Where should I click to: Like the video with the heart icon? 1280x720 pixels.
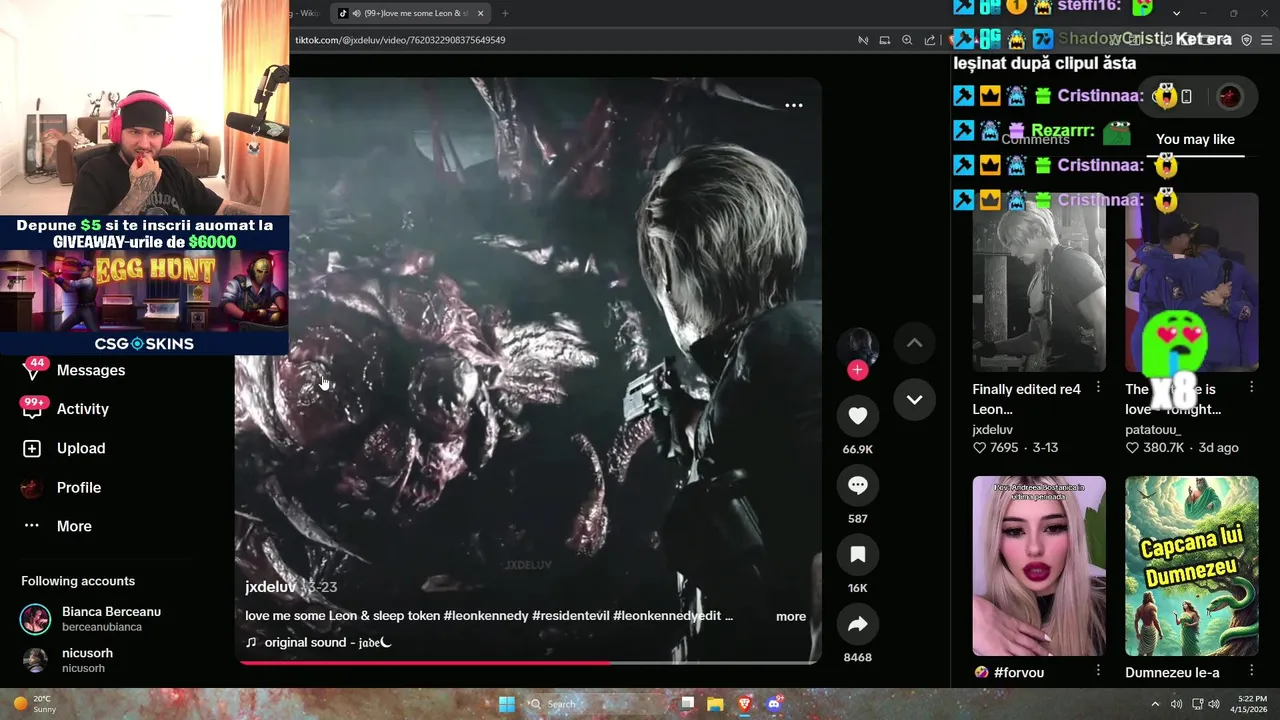pyautogui.click(x=857, y=416)
